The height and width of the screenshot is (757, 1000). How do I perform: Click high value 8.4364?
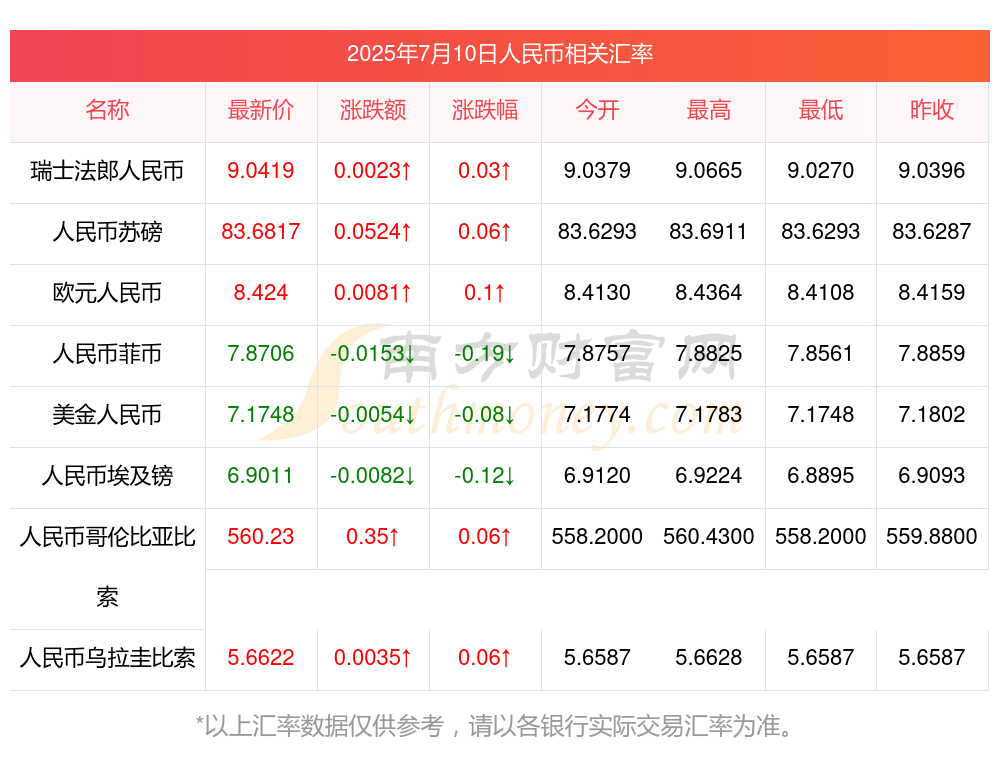[709, 293]
